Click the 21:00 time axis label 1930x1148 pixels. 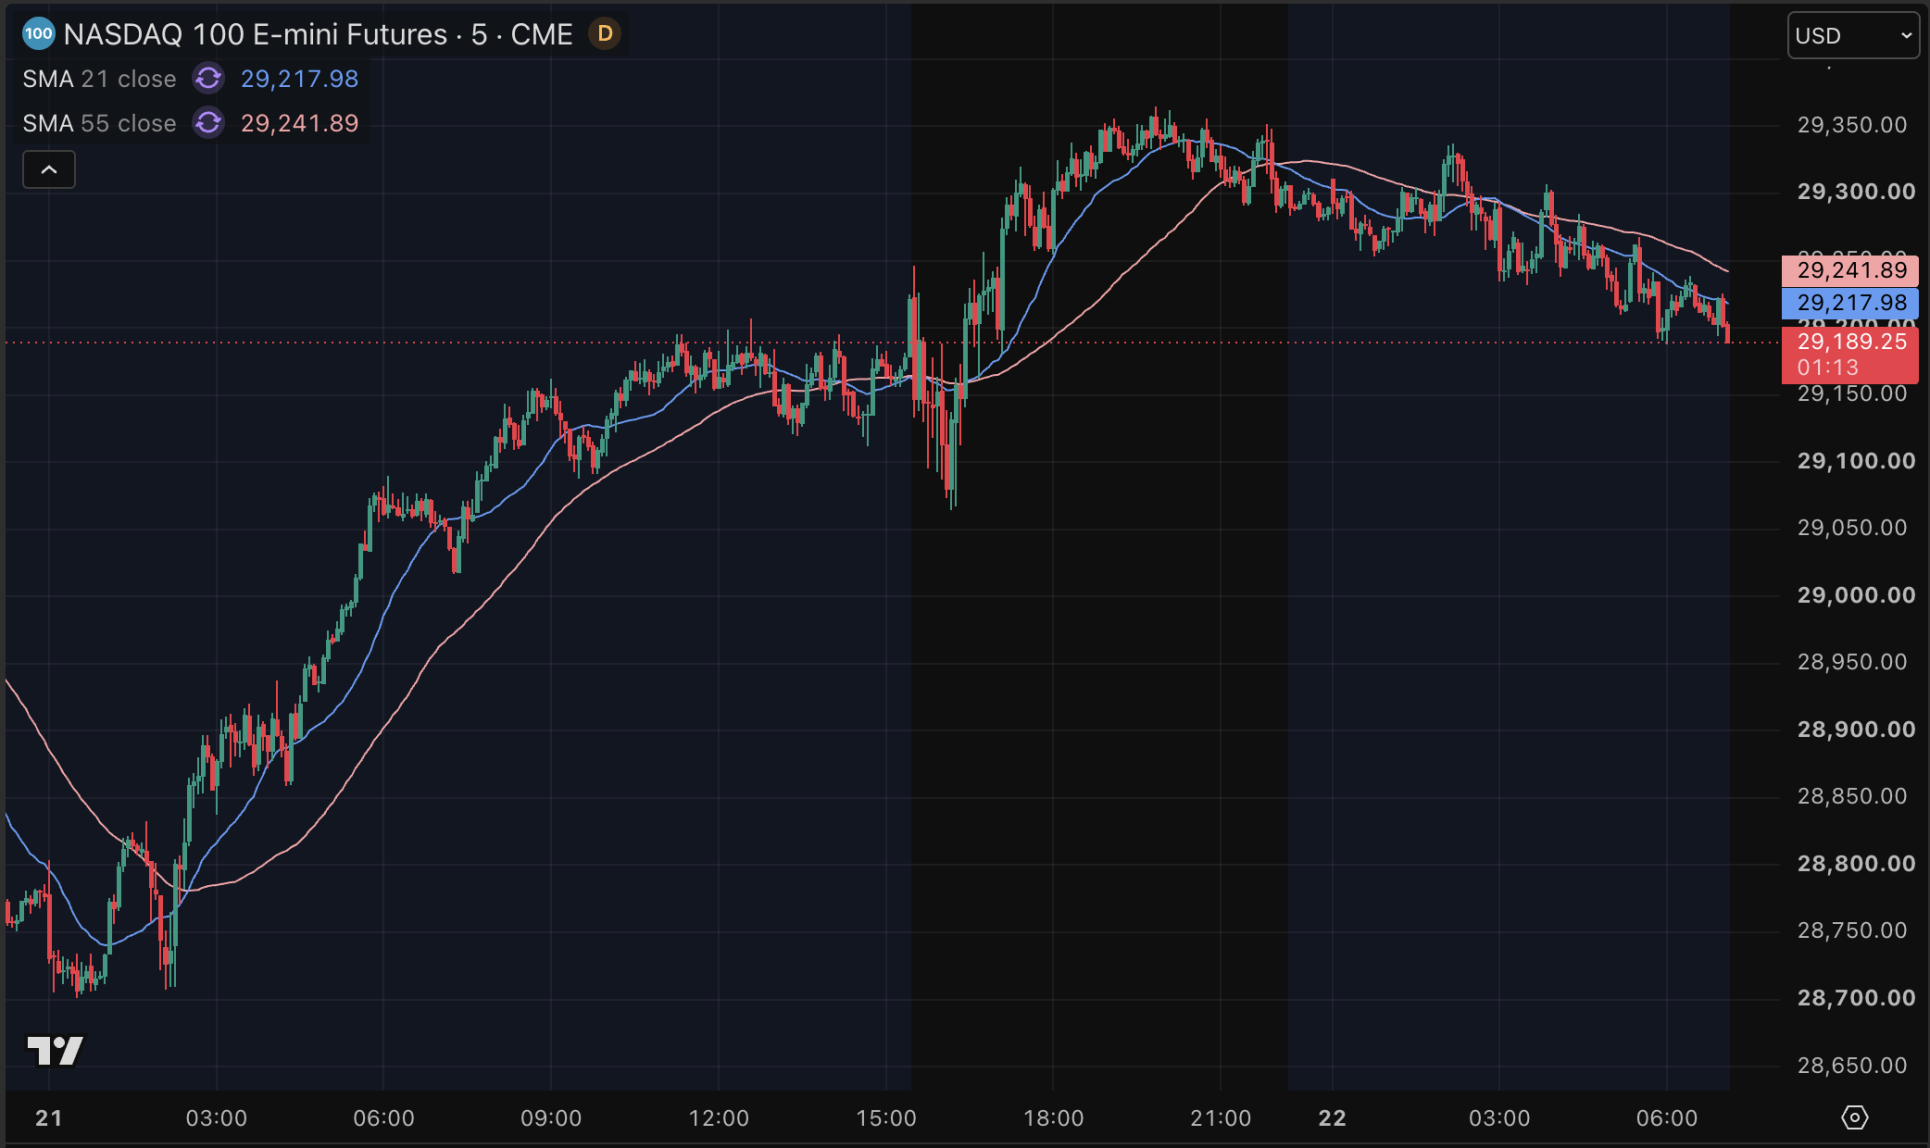point(1221,1118)
